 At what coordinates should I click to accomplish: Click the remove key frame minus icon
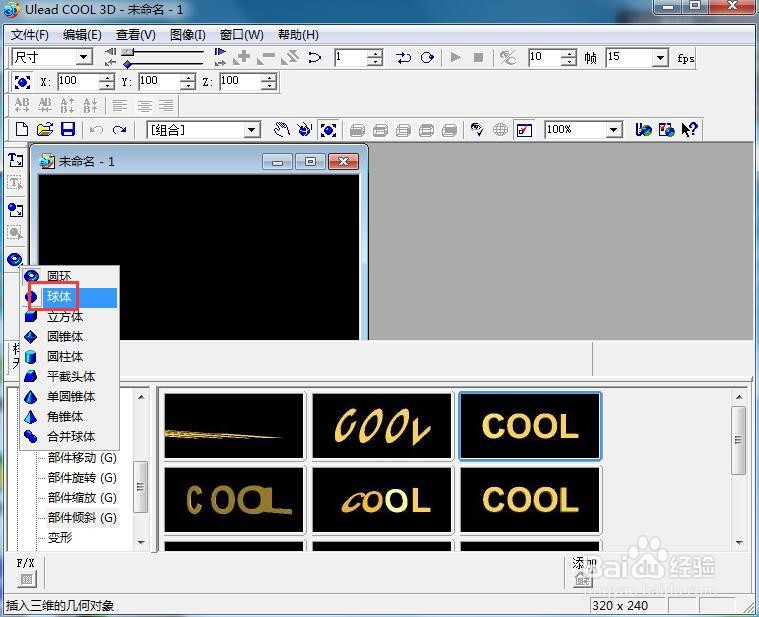click(265, 58)
